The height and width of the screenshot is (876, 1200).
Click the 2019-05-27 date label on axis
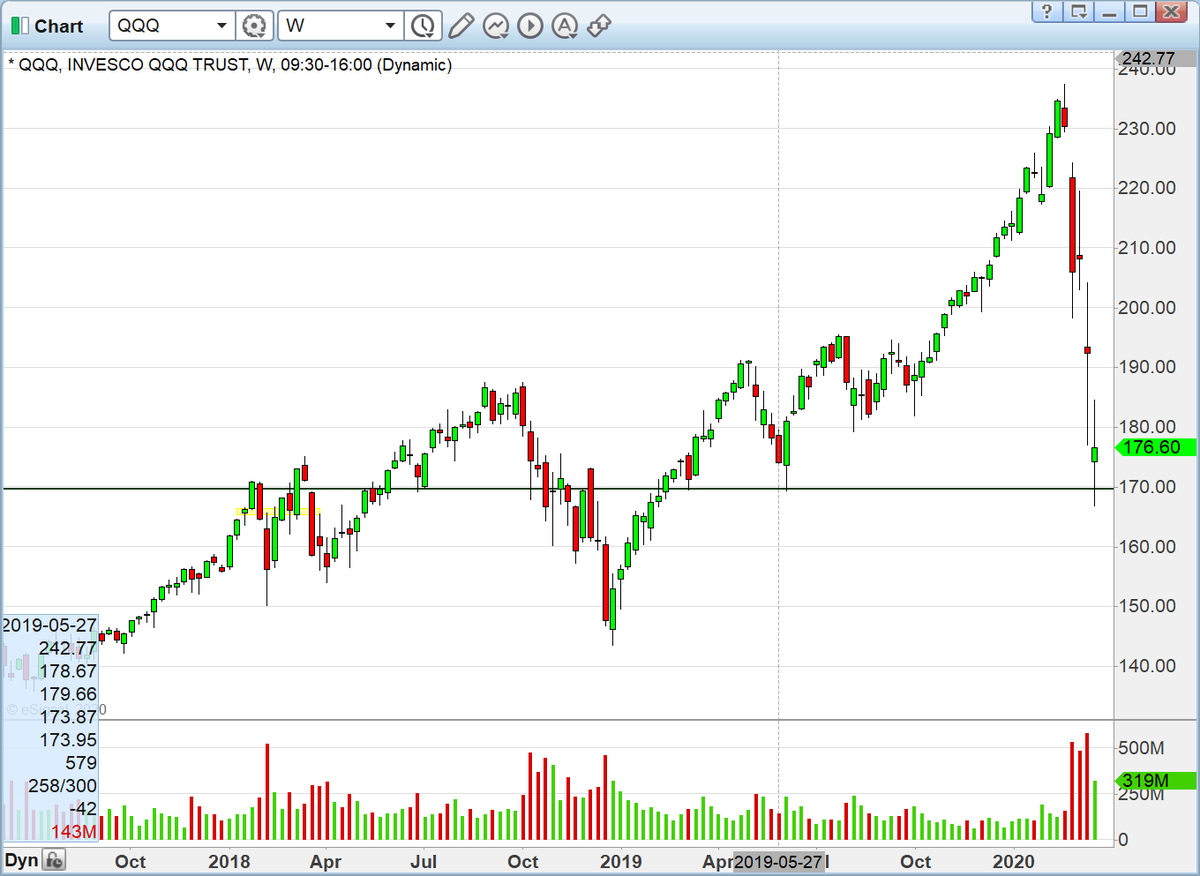tap(778, 862)
